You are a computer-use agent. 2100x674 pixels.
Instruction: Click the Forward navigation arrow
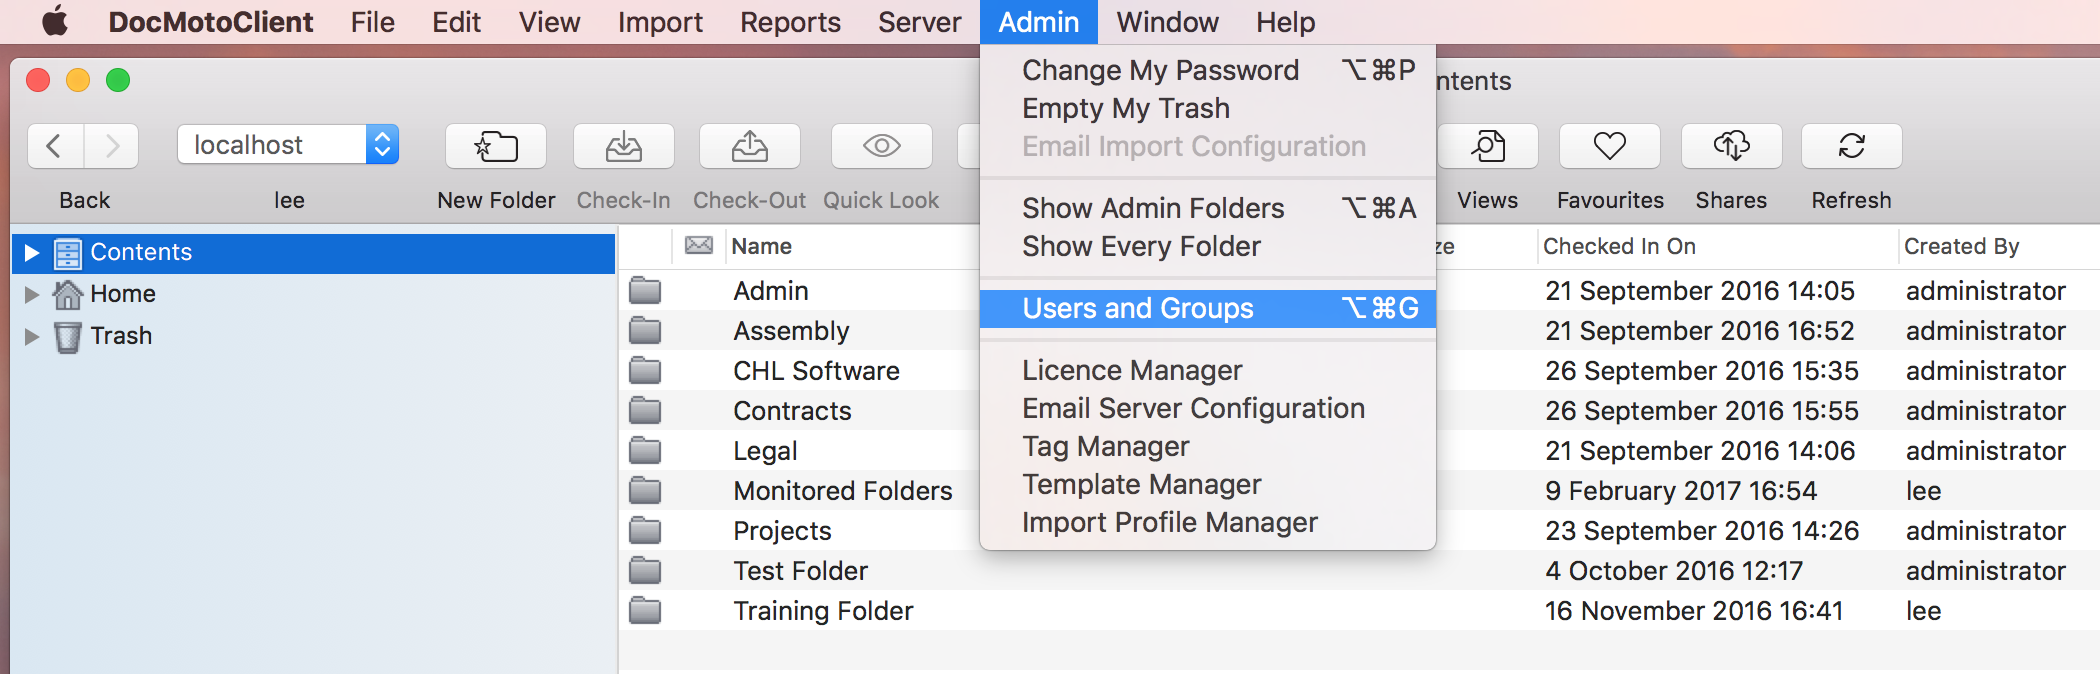click(x=112, y=146)
